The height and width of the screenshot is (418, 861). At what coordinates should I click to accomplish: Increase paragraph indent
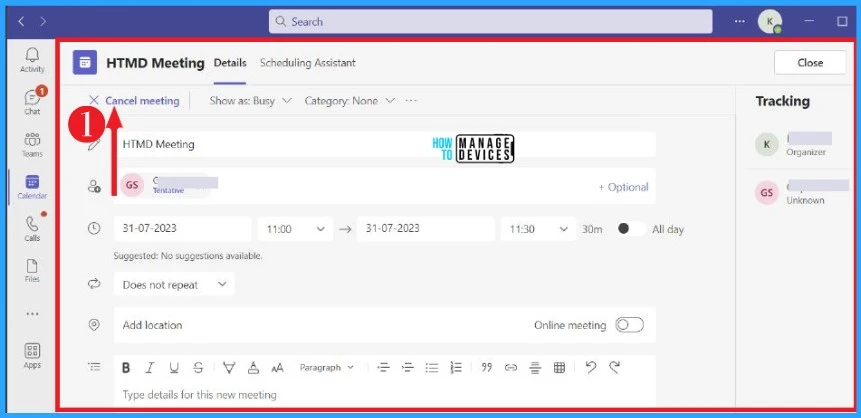(x=407, y=368)
